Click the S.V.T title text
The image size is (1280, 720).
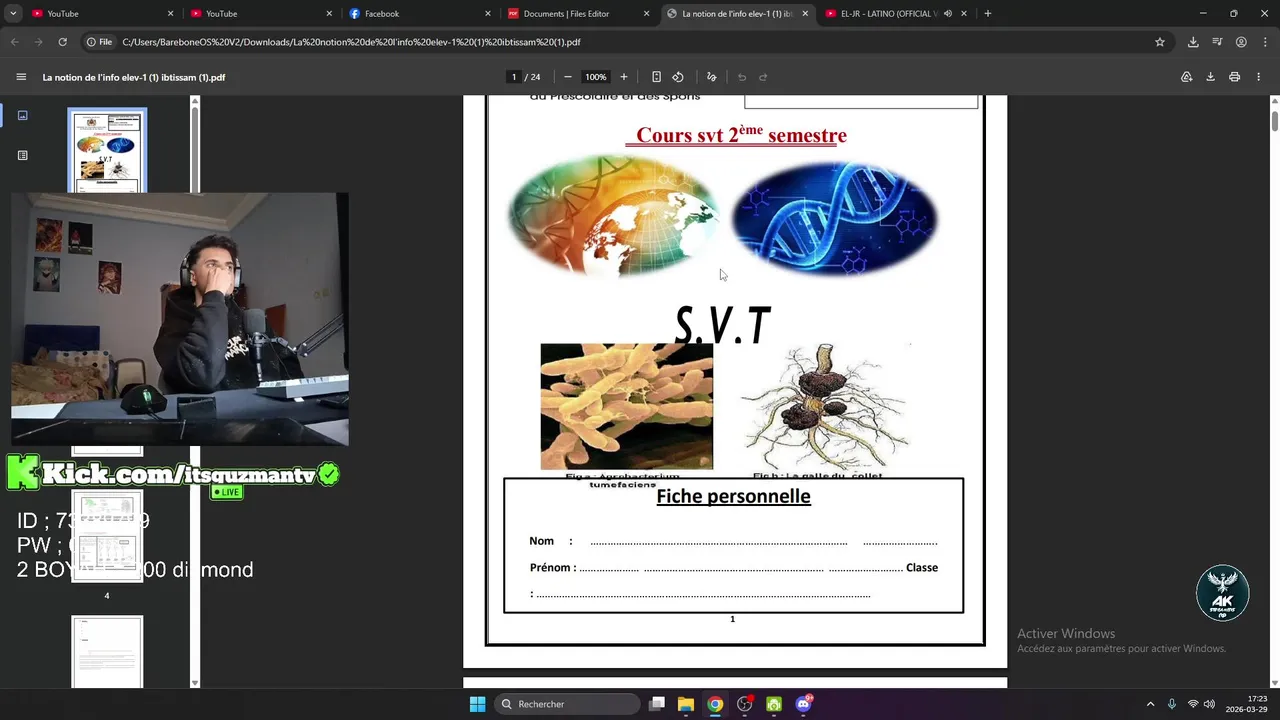pos(722,326)
